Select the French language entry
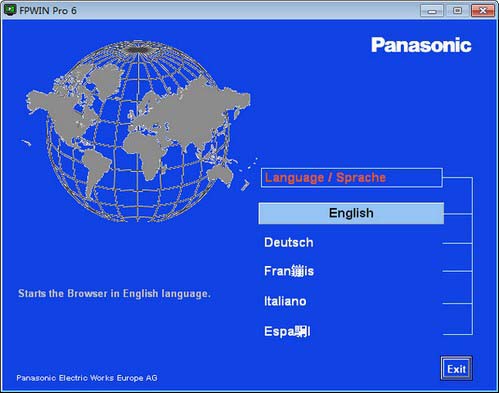Image resolution: width=499 pixels, height=393 pixels. pos(289,271)
